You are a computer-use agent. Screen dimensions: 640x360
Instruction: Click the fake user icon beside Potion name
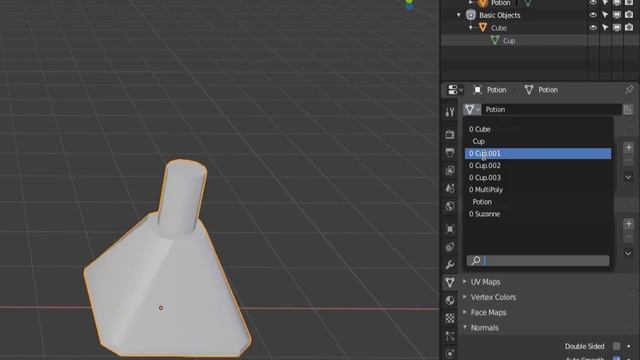628,109
